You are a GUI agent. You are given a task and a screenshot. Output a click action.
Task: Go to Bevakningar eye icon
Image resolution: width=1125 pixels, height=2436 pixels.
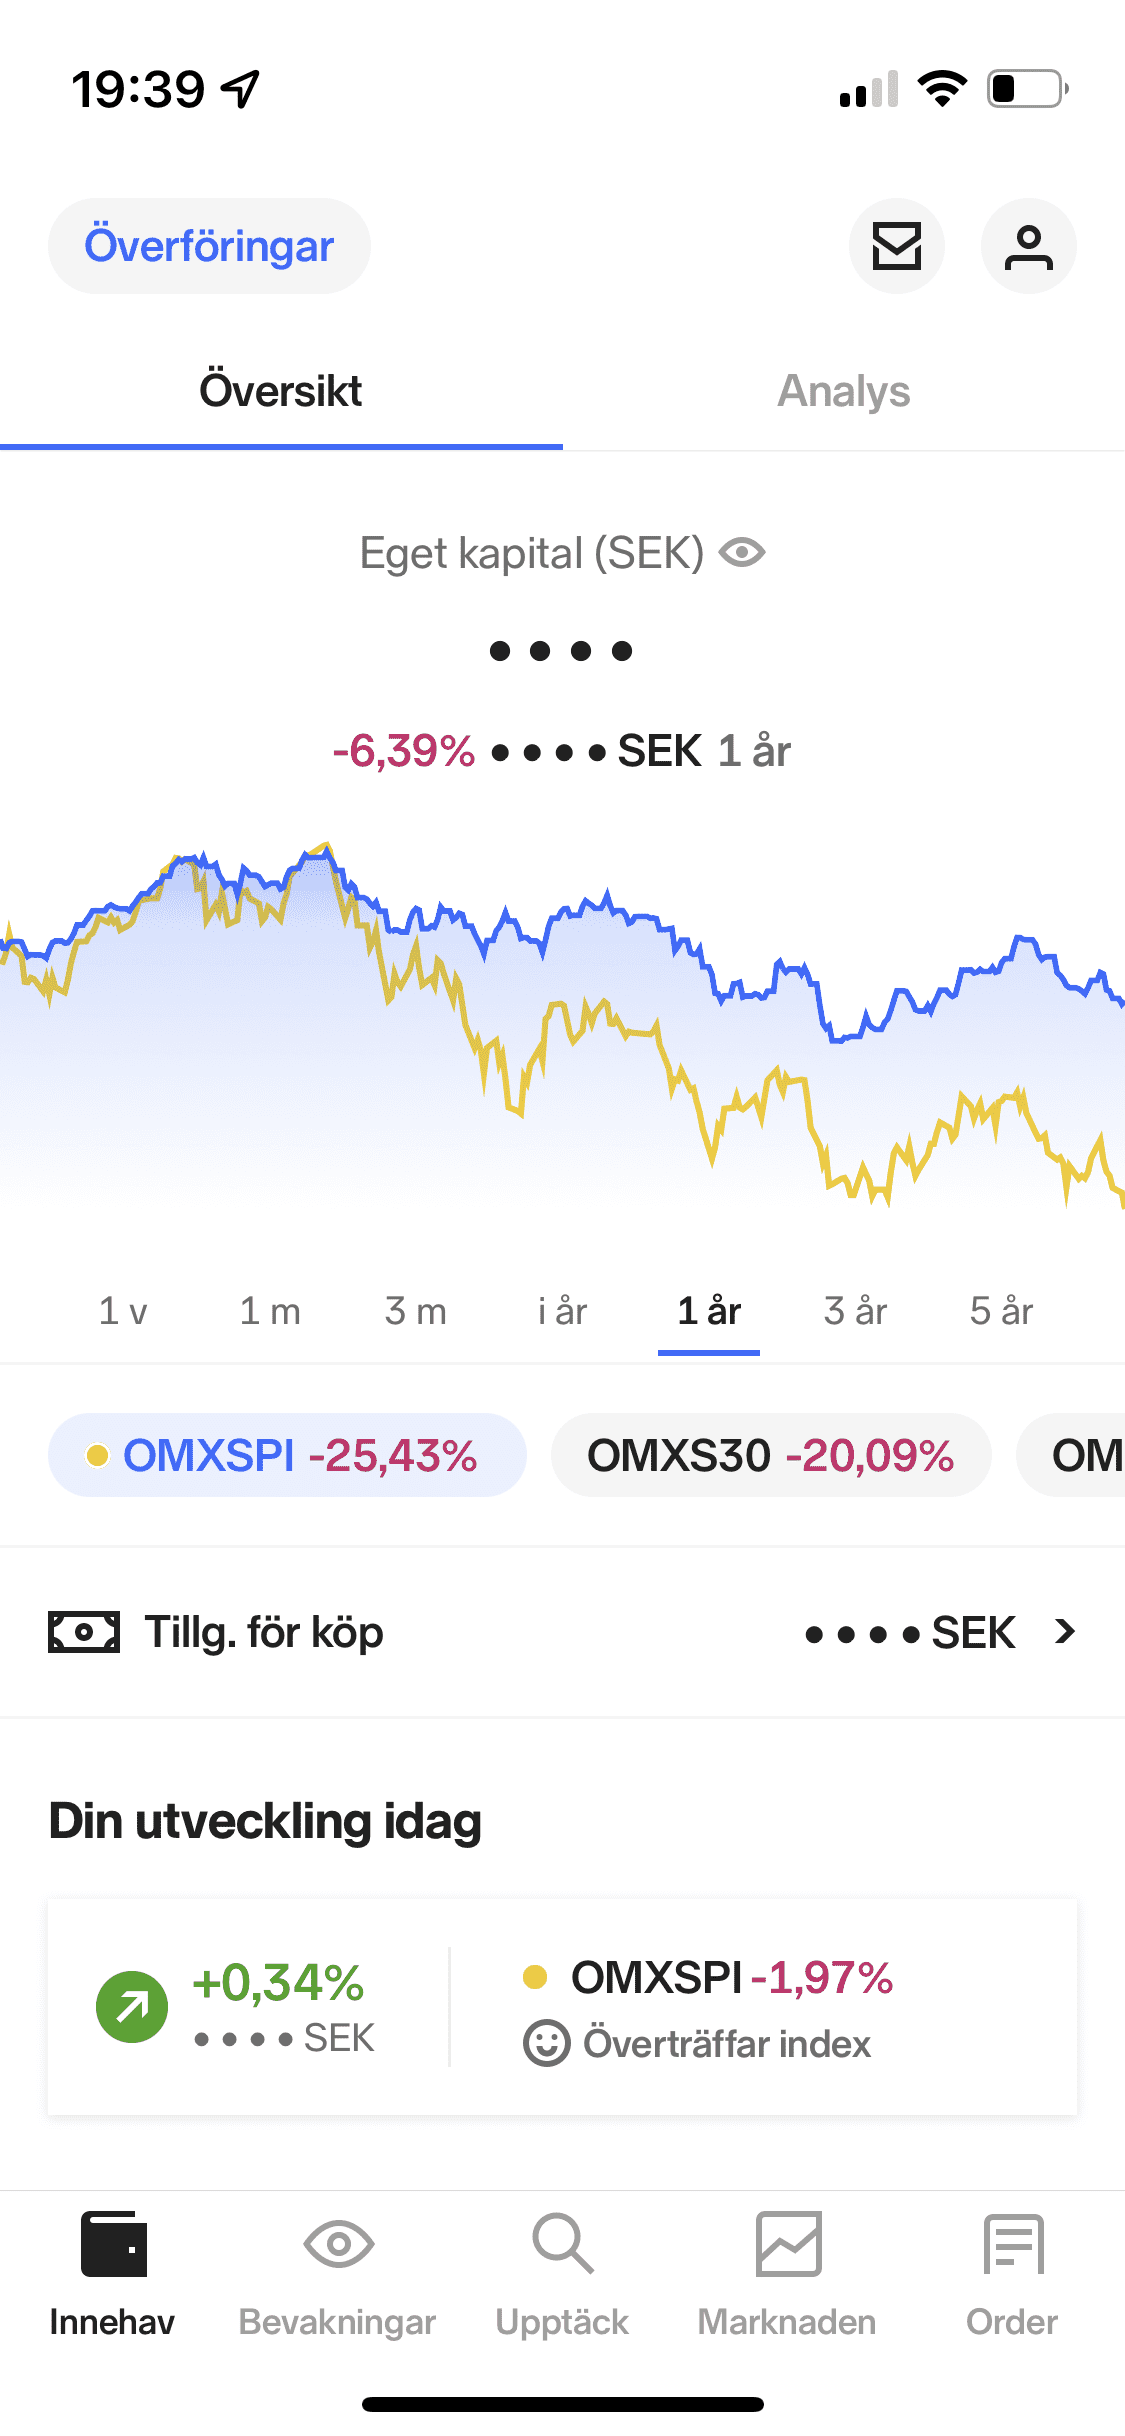tap(338, 2244)
